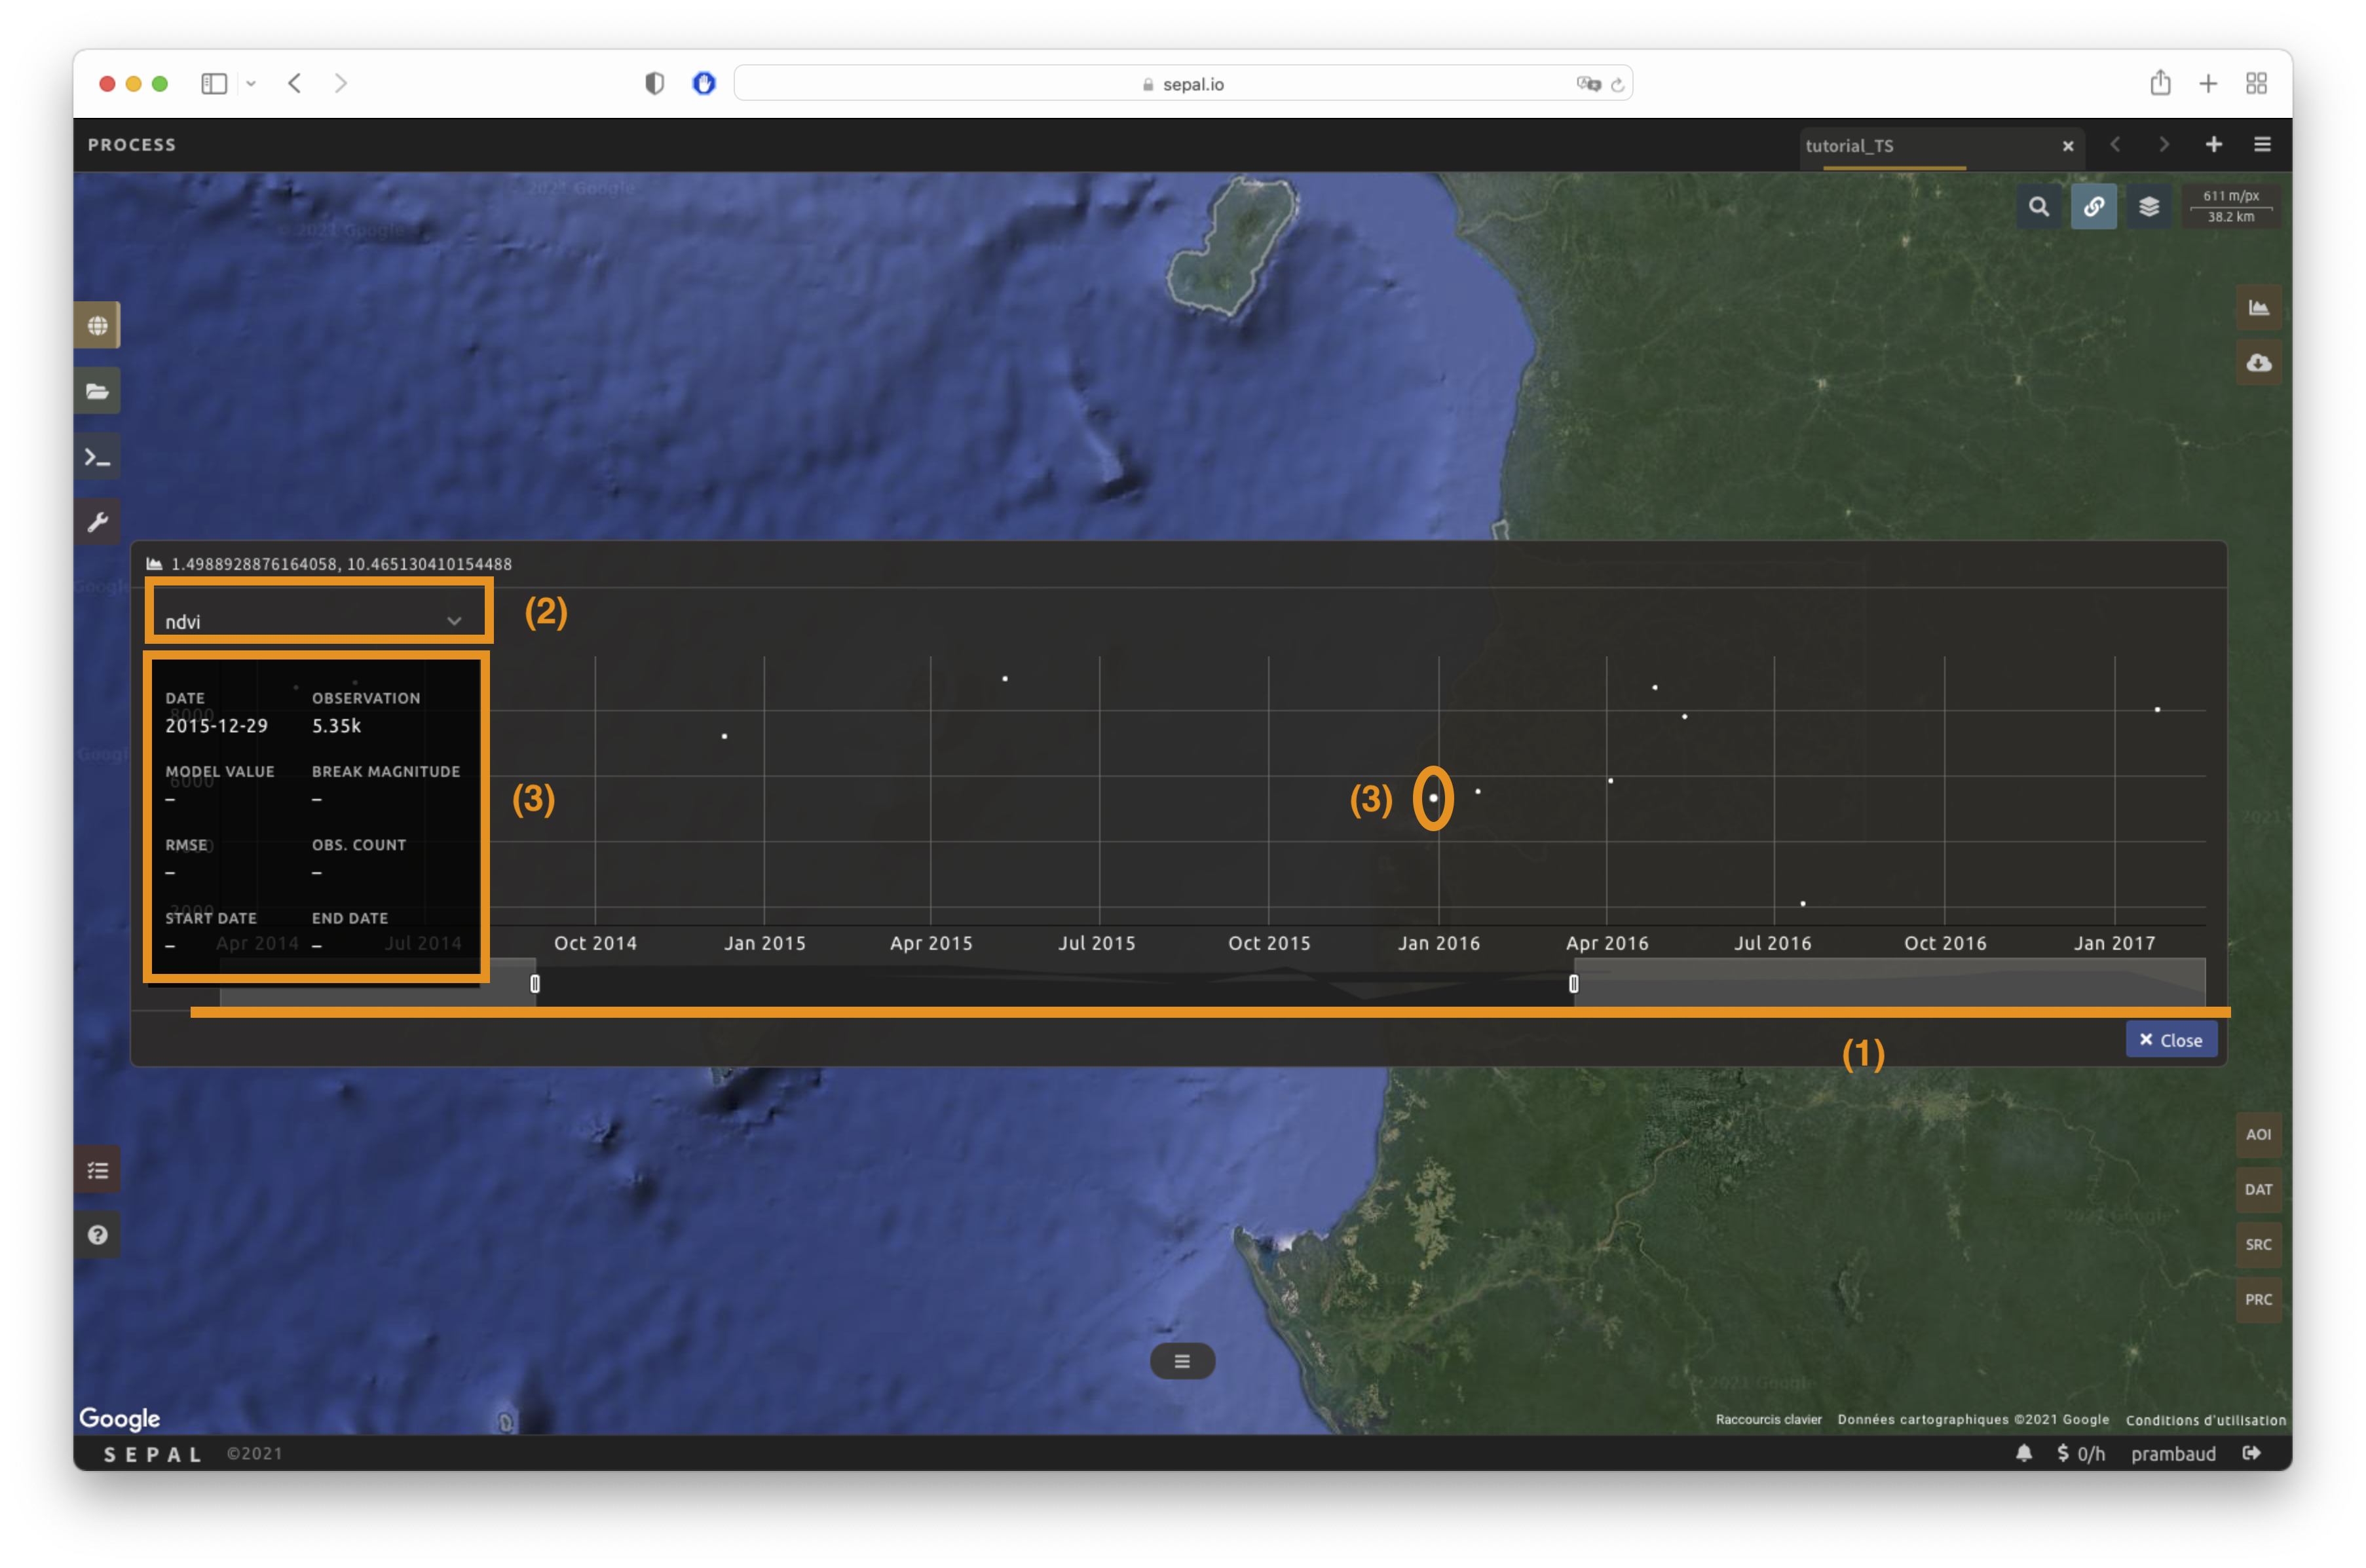This screenshot has width=2366, height=1568.
Task: Click the left timeline range handle
Action: (x=535, y=984)
